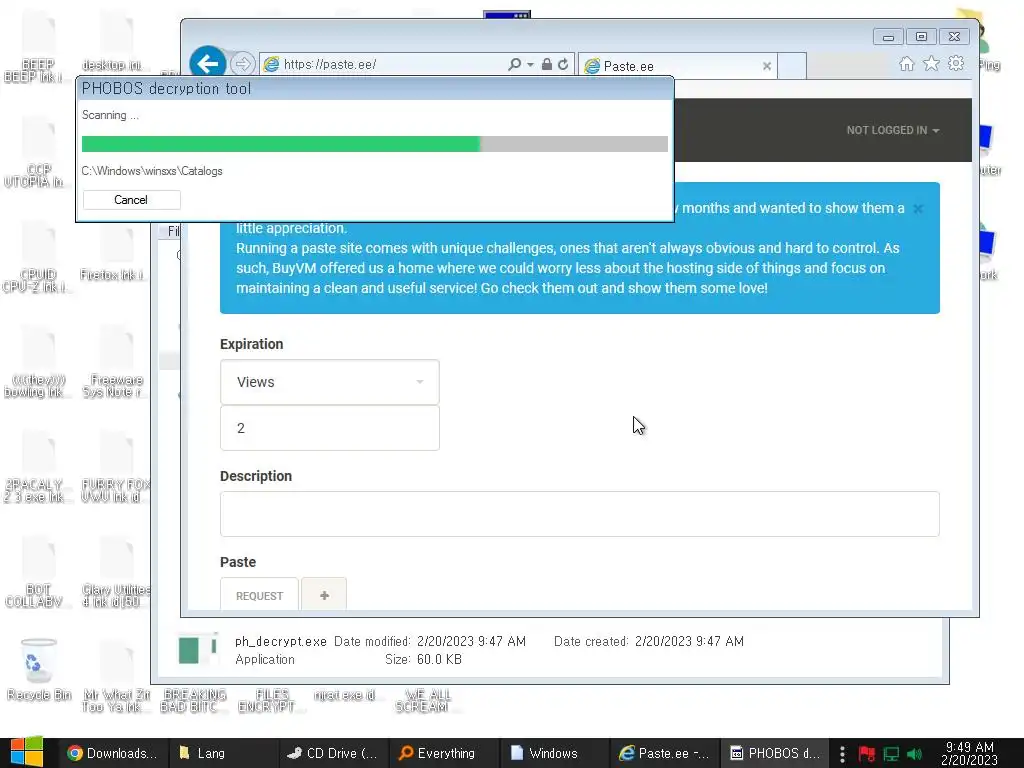The width and height of the screenshot is (1024, 768).
Task: Open FURRY FOX UWU desktop shortcut
Action: click(116, 469)
